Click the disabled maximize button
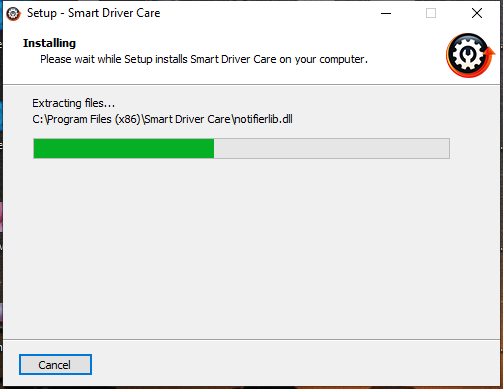Viewport: 503px width, 389px height. point(431,13)
